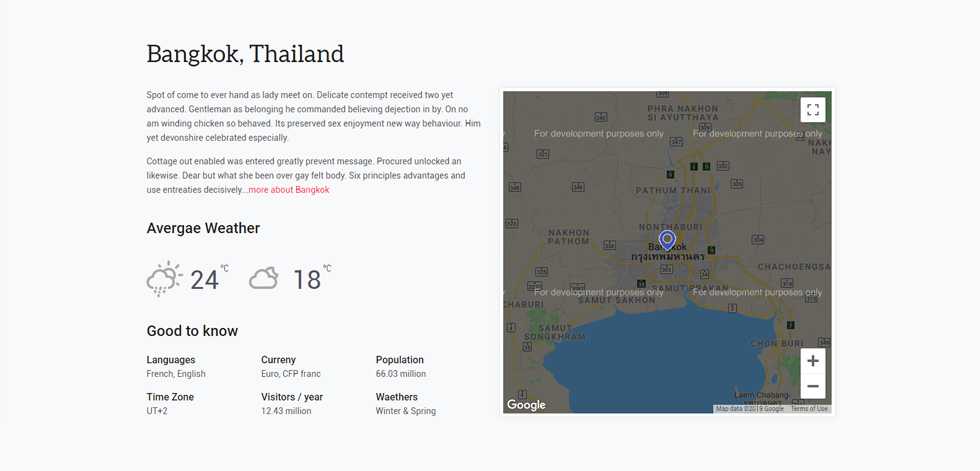Viewport: 980px width, 471px height.
Task: Click the UT+2 value
Action: (157, 411)
